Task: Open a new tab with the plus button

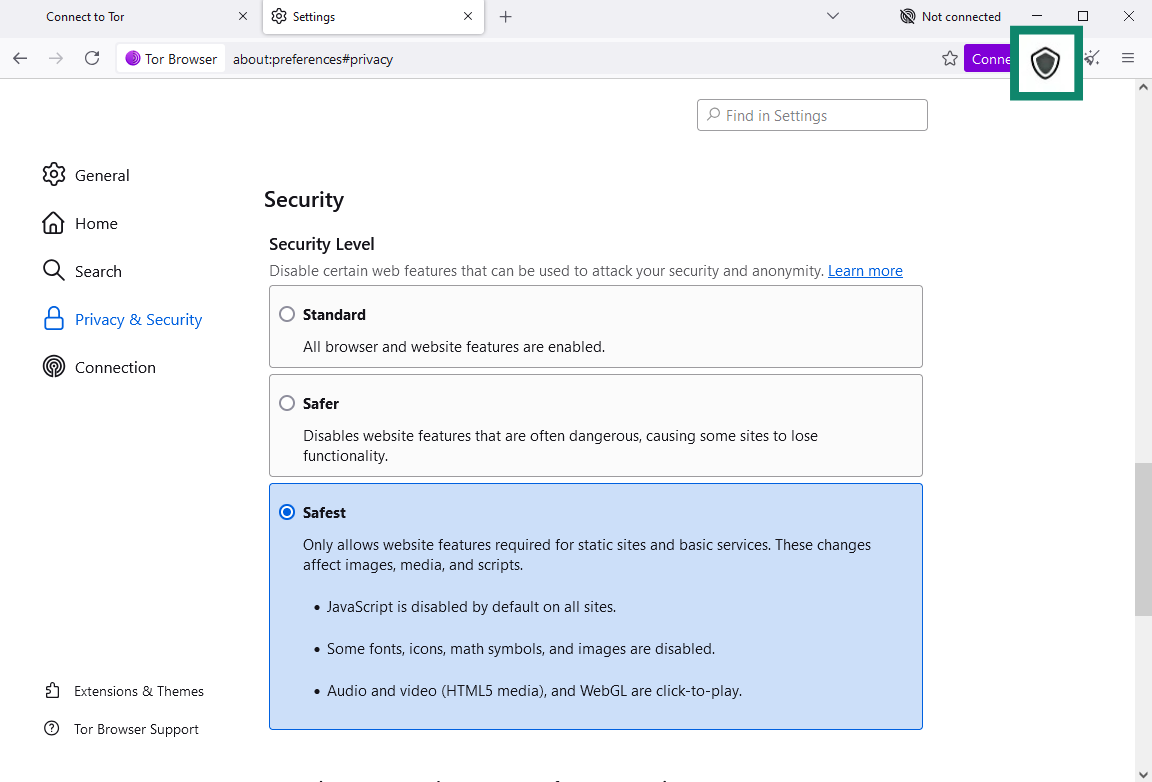Action: pos(505,16)
